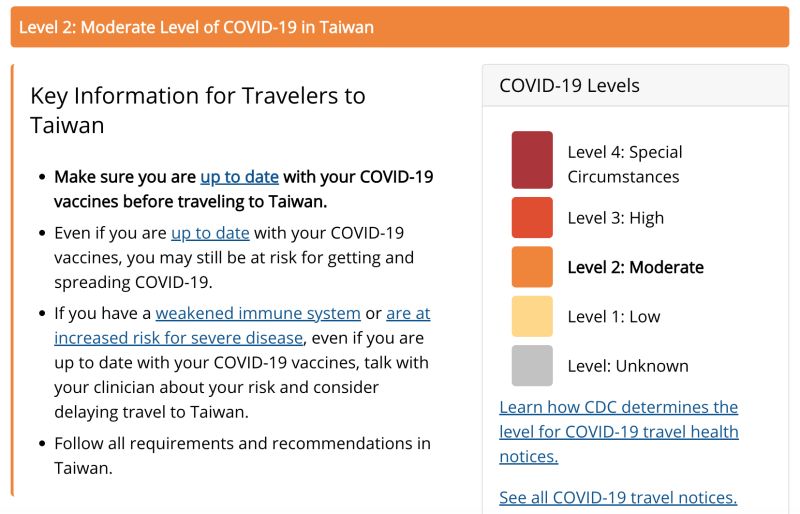
Task: Click the yellow Level 1 Low swatch
Action: (x=532, y=316)
